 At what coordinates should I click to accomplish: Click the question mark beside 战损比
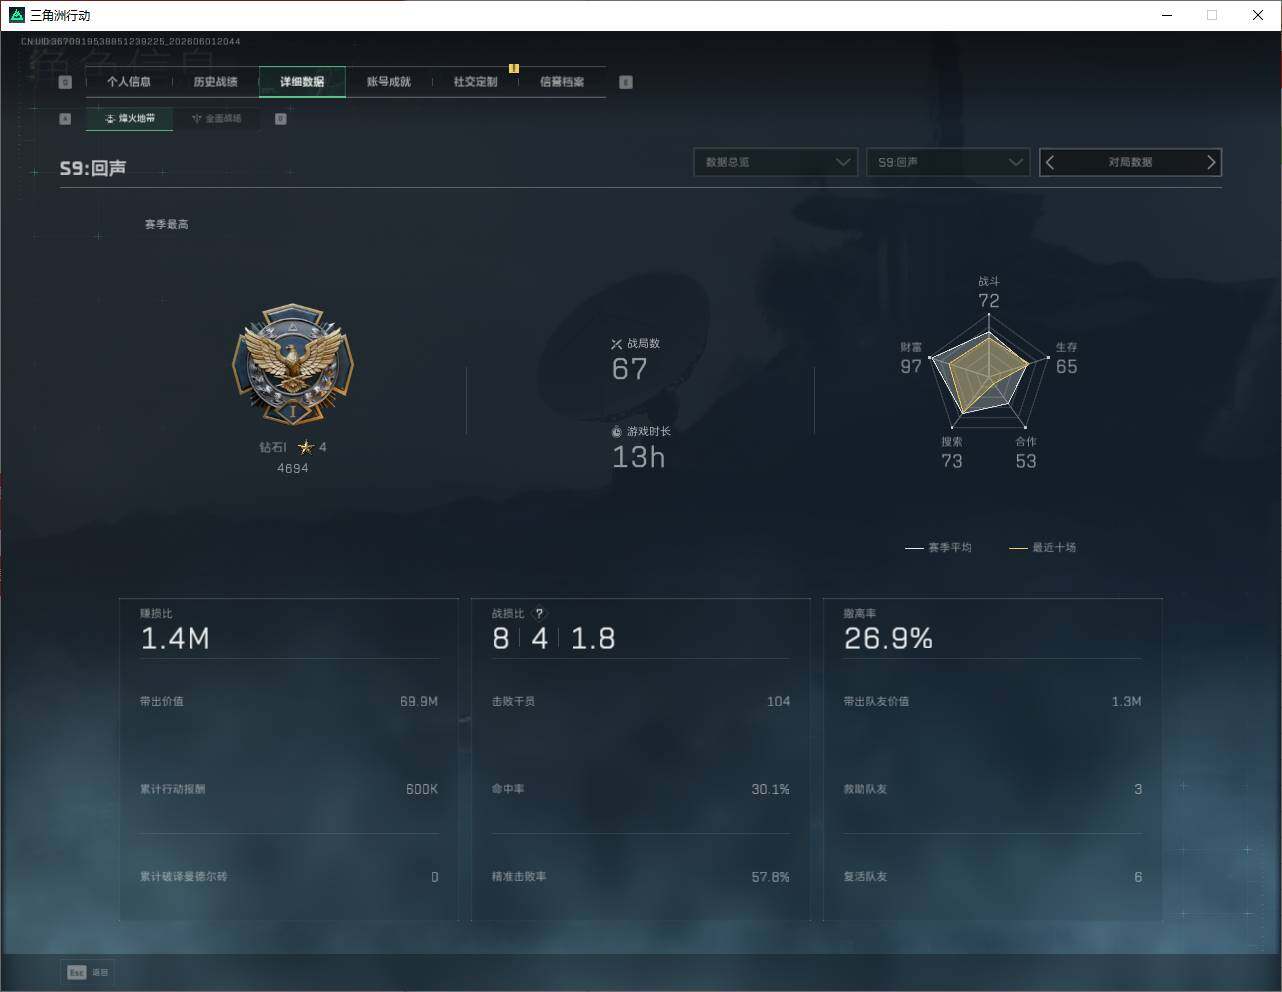pyautogui.click(x=539, y=614)
